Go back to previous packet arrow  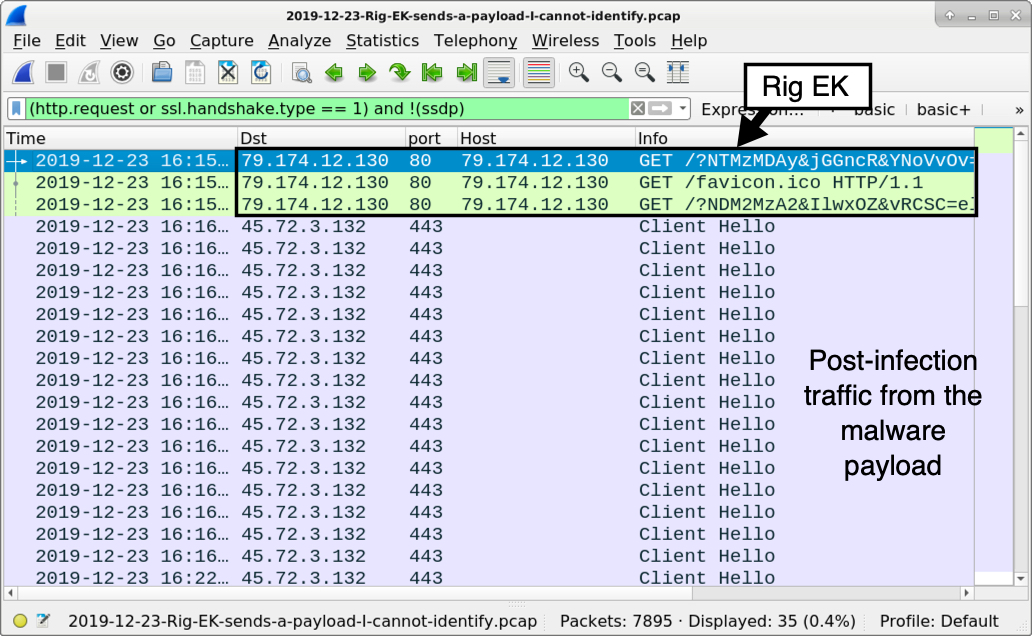[334, 72]
